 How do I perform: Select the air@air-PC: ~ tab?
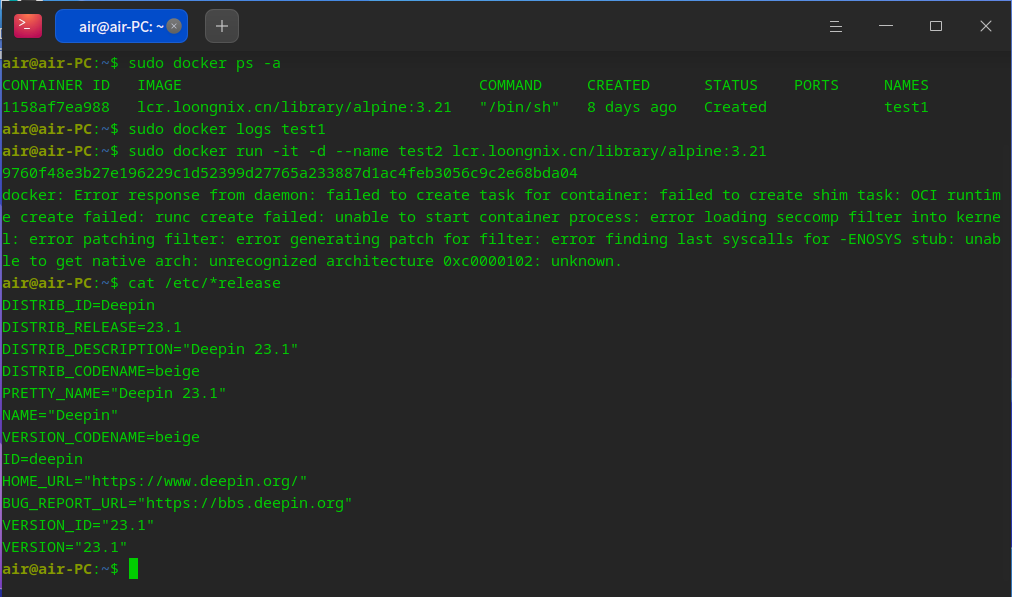[x=121, y=26]
